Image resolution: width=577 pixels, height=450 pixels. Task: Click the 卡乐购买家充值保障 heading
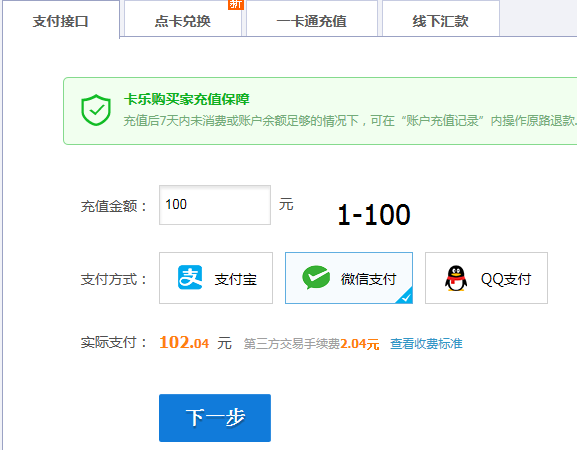pyautogui.click(x=187, y=99)
